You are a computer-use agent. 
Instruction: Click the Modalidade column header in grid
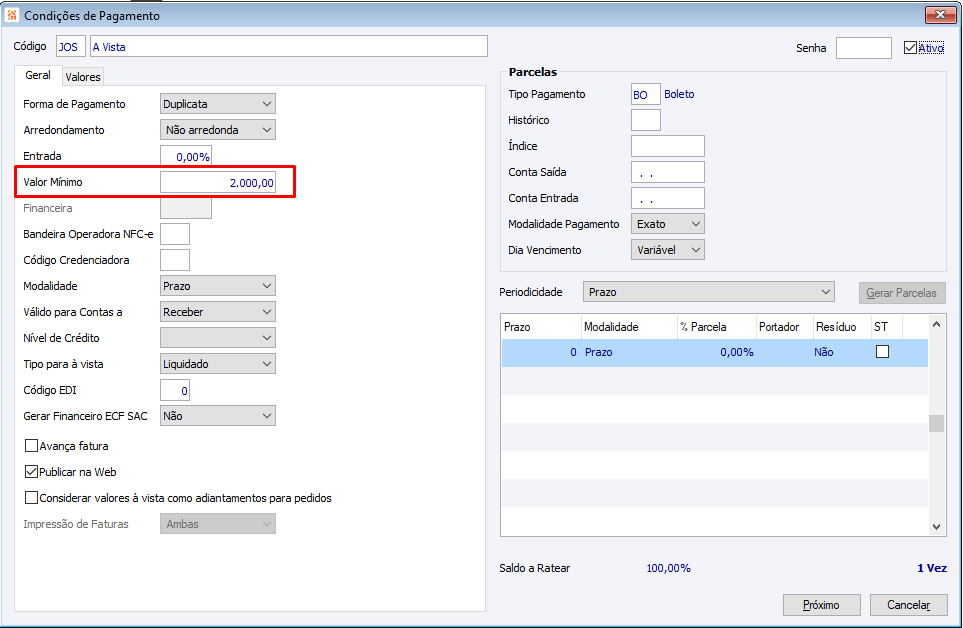[x=629, y=327]
